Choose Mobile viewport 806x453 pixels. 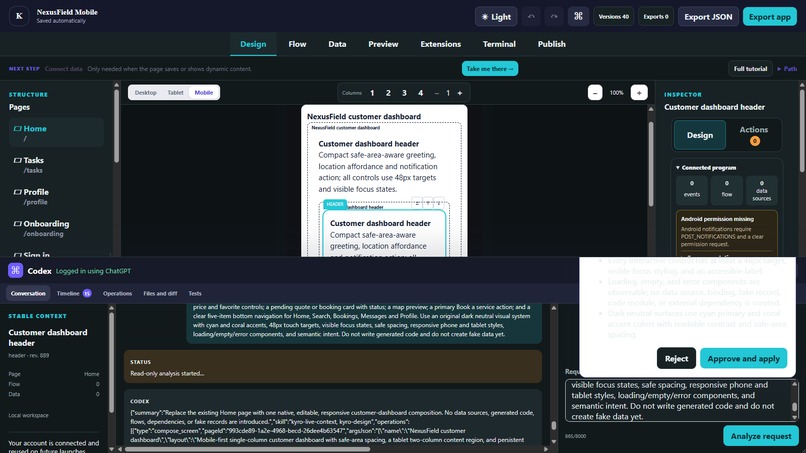pyautogui.click(x=204, y=93)
